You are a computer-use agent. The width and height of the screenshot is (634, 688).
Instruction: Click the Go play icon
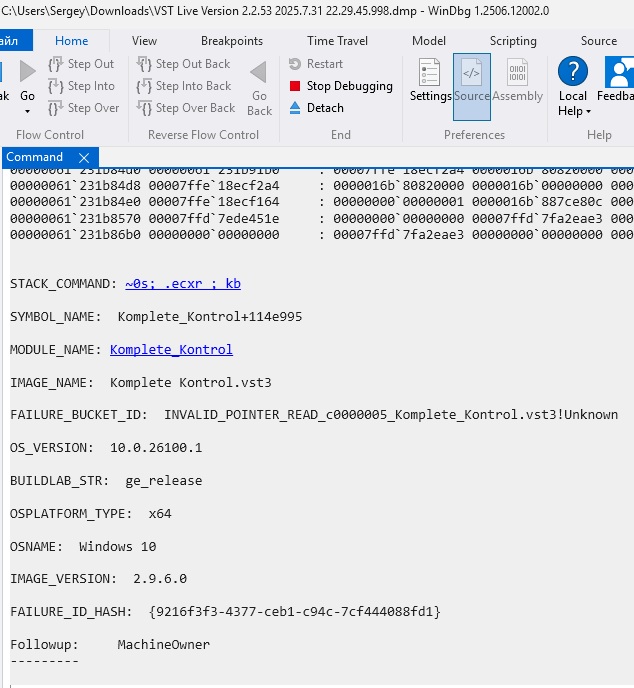pyautogui.click(x=27, y=71)
